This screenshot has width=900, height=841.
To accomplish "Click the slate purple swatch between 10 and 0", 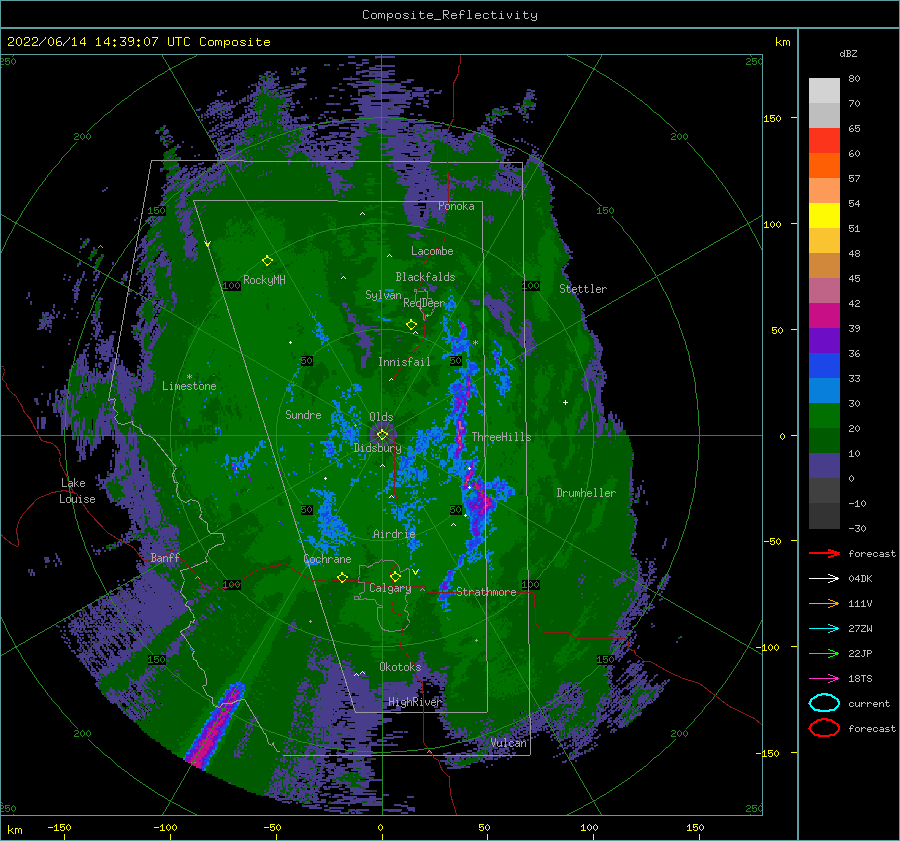I will coord(824,466).
